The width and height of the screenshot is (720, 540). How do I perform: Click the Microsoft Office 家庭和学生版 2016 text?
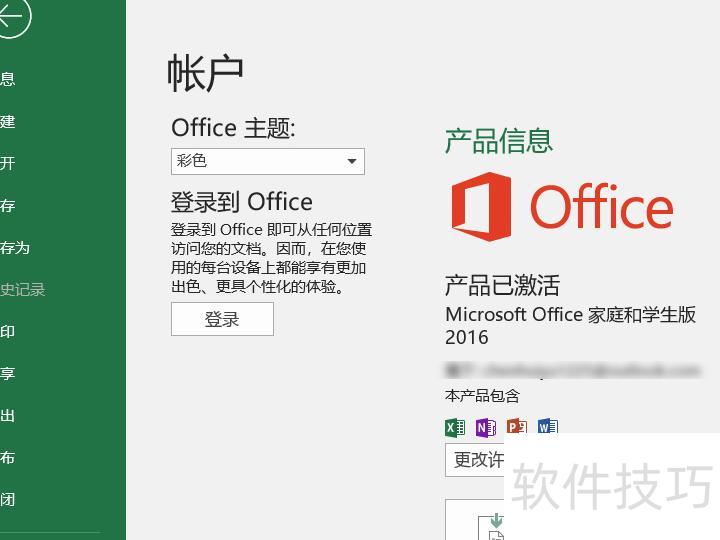570,326
